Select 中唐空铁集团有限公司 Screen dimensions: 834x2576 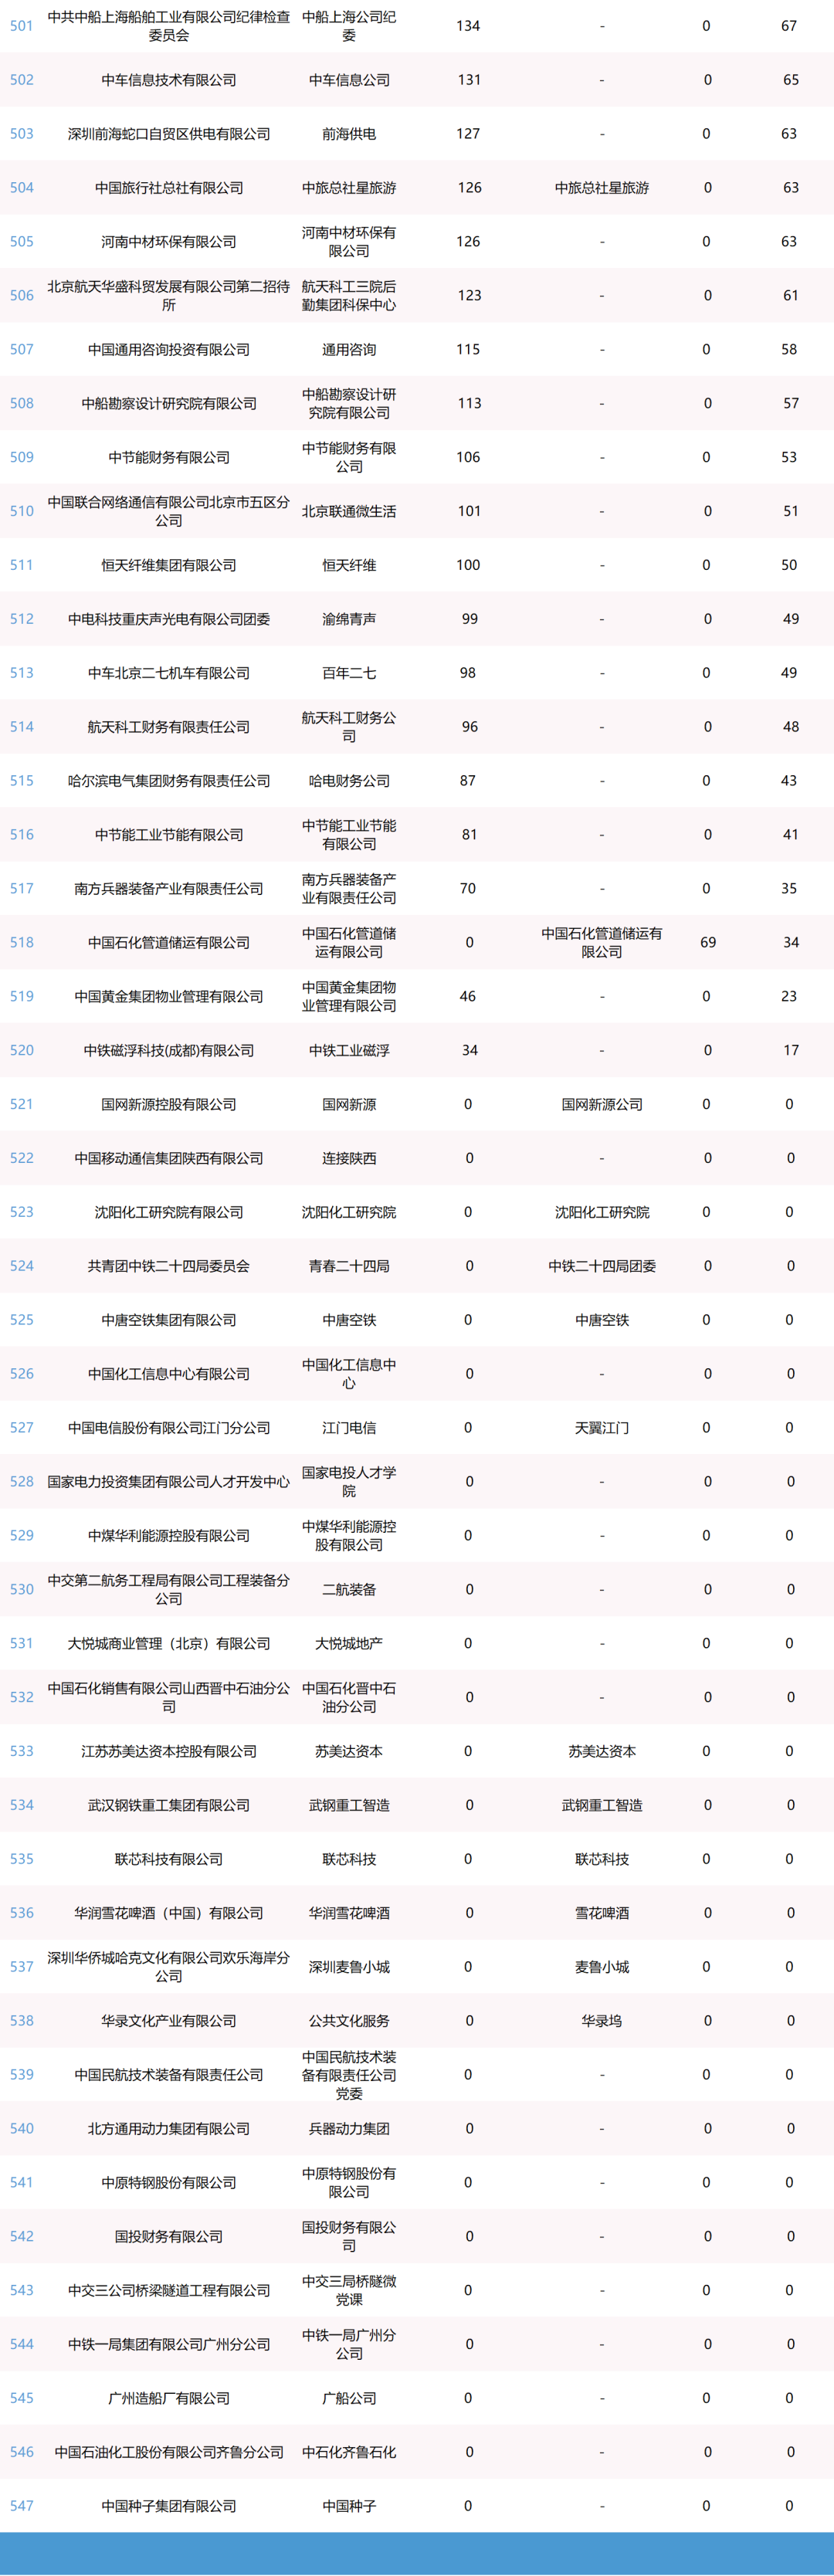pos(169,1320)
